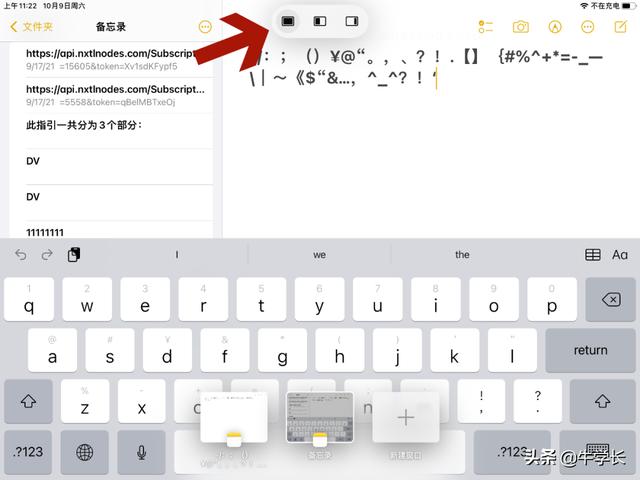
Task: Insert a table using table icon
Action: coord(592,255)
